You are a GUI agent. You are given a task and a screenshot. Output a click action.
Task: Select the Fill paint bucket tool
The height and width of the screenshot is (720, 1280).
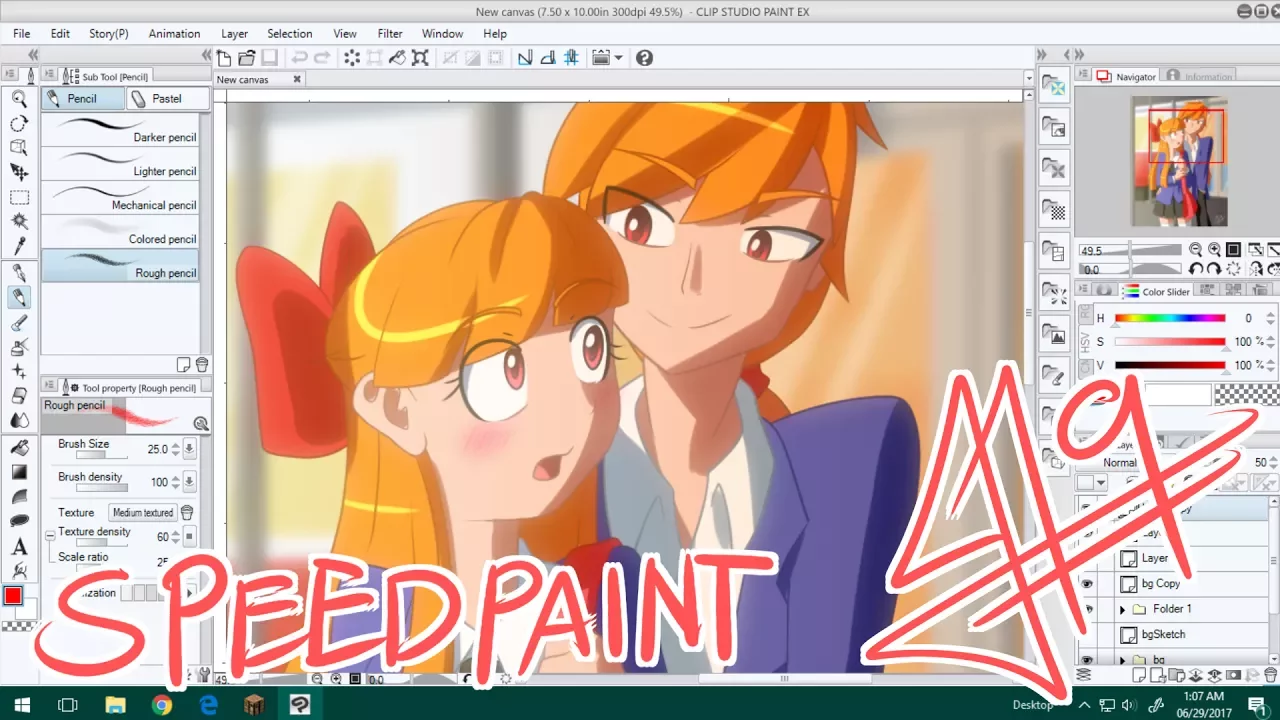coord(19,447)
